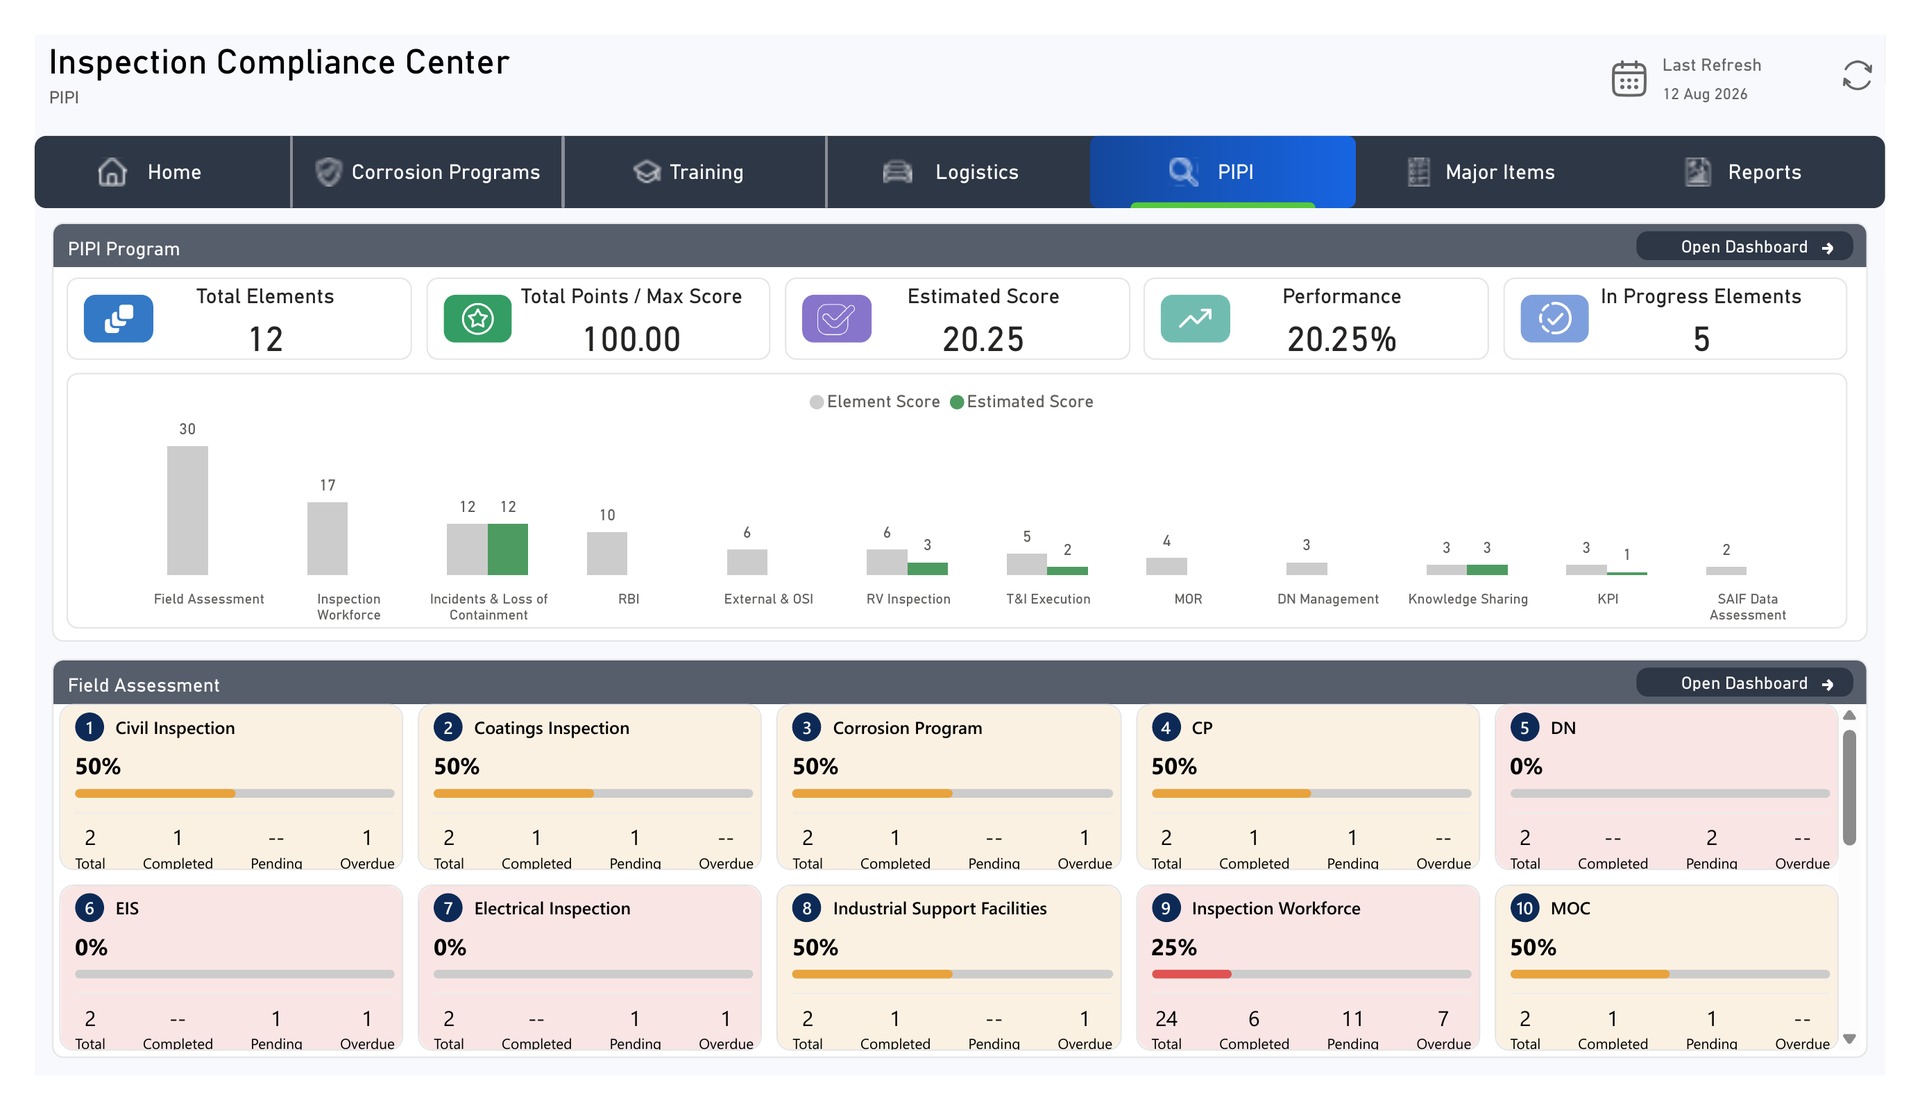Click the Field Assessment gray bar in chart
1920x1110 pixels.
point(187,510)
